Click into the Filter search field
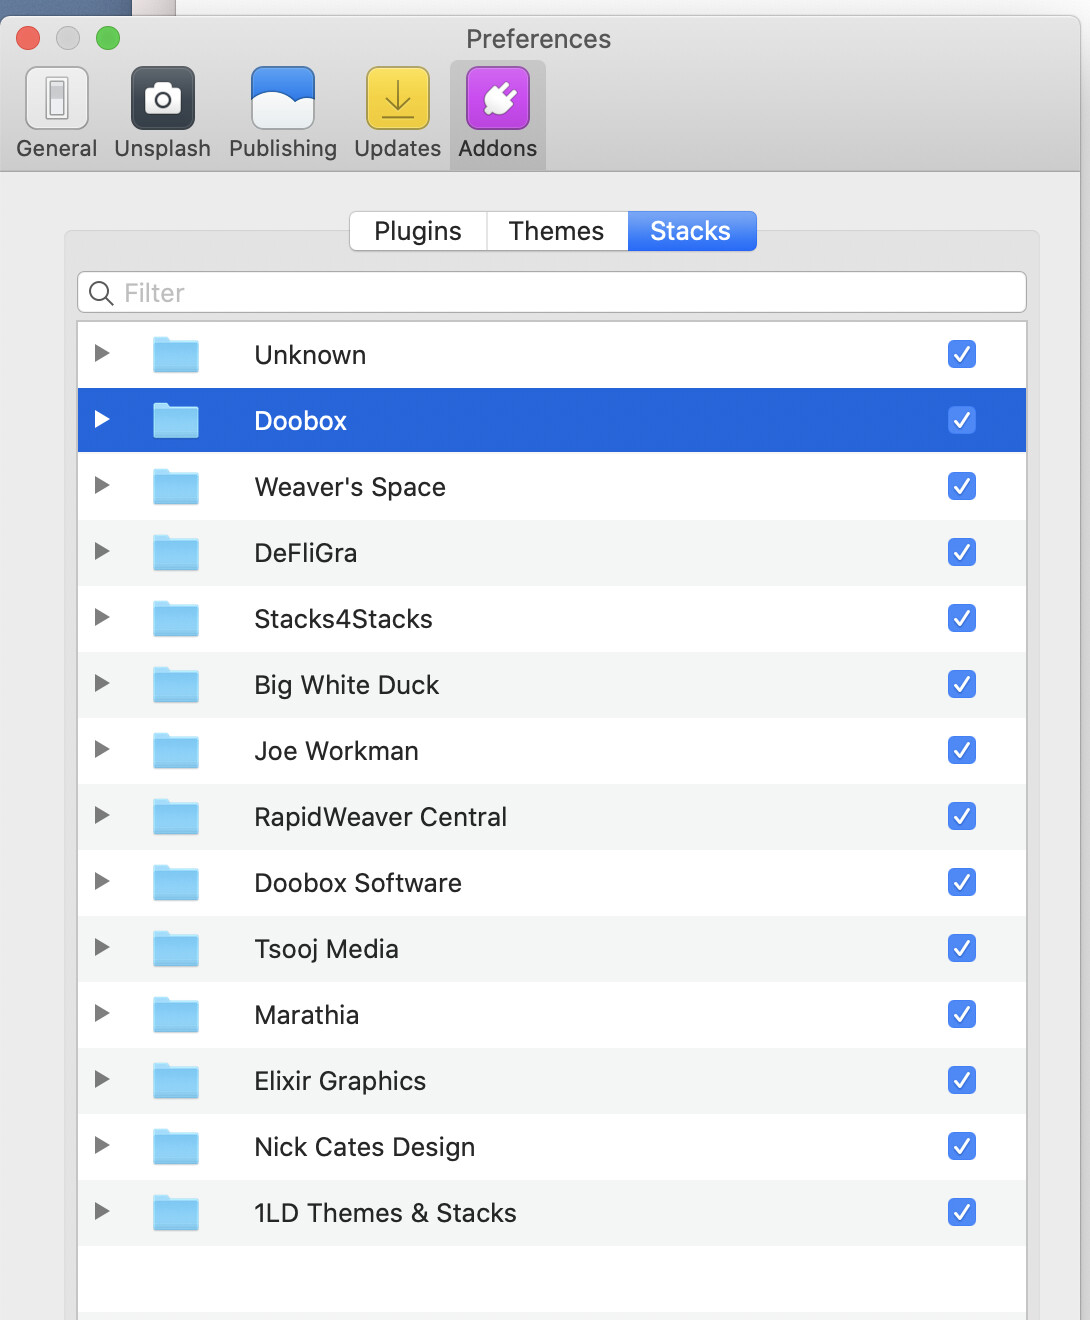1090x1320 pixels. click(552, 292)
